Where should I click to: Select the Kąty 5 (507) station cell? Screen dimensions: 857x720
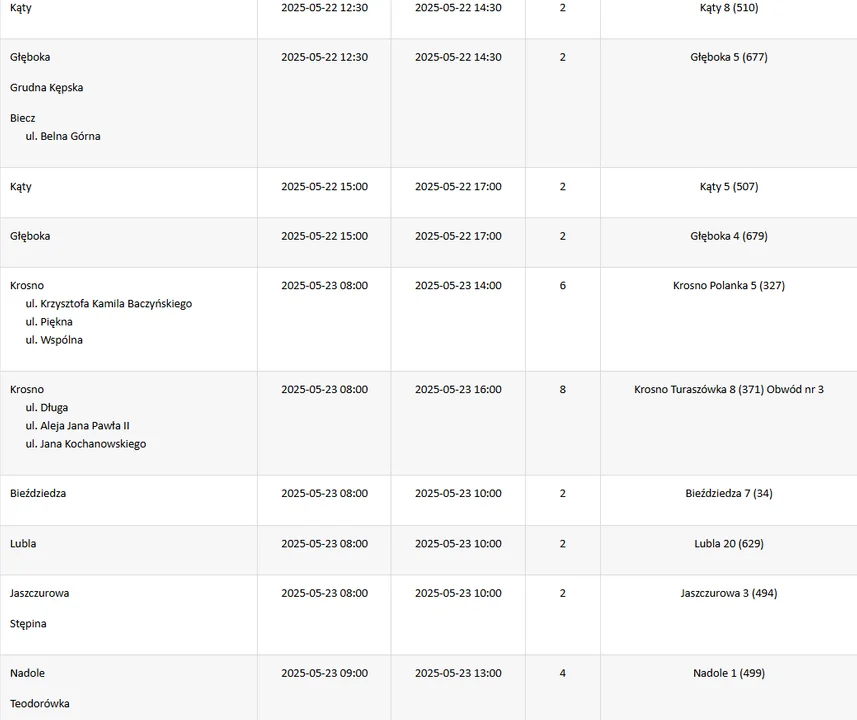[x=729, y=187]
